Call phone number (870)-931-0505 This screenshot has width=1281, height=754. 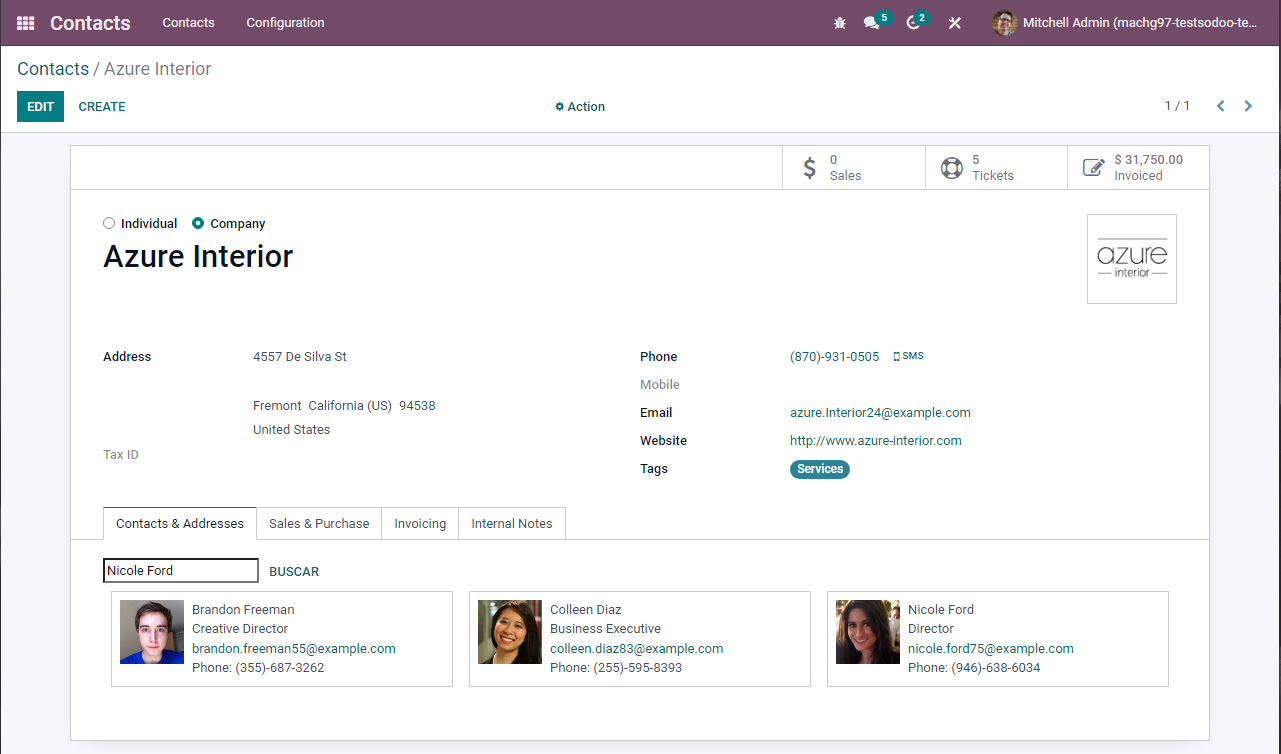point(835,357)
